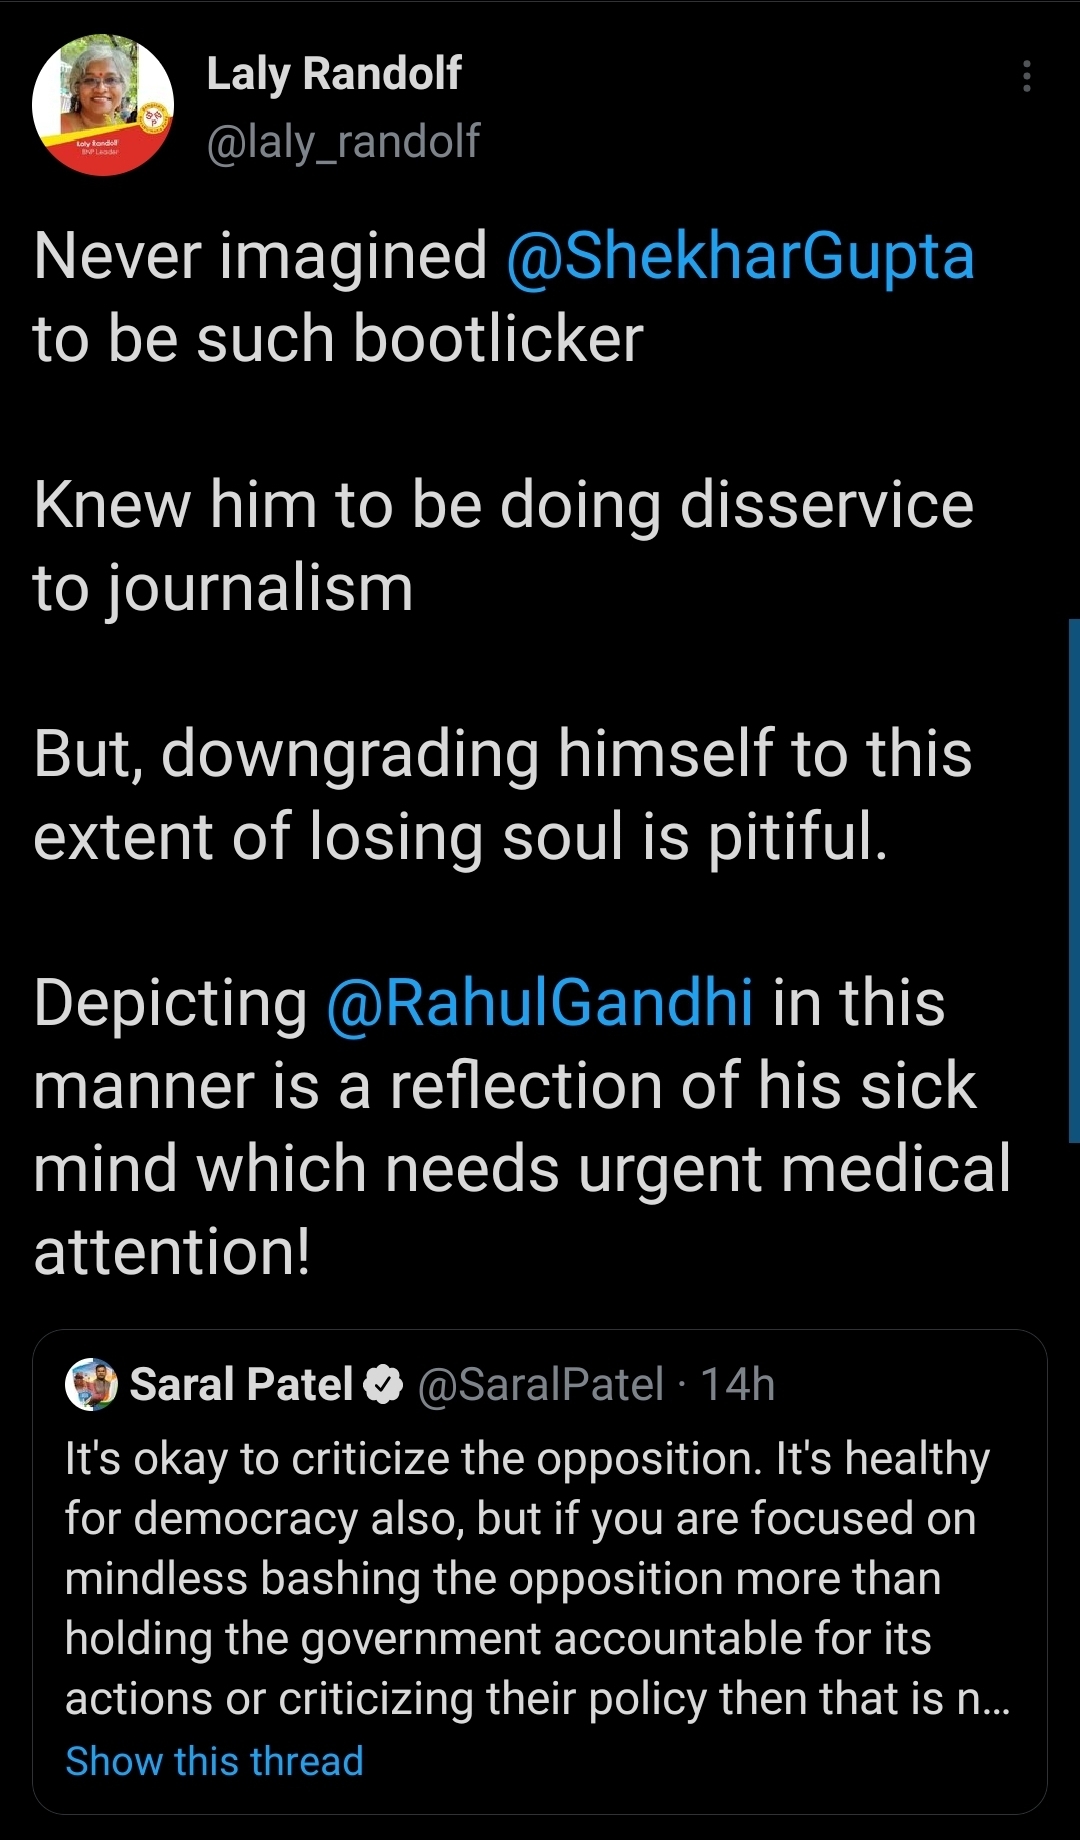
Task: Click the blue scrollbar on right edge
Action: pos(1073,880)
